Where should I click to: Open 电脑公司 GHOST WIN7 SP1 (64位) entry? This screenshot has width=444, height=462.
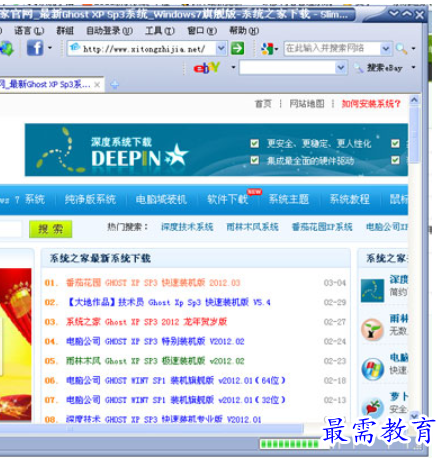(x=176, y=380)
